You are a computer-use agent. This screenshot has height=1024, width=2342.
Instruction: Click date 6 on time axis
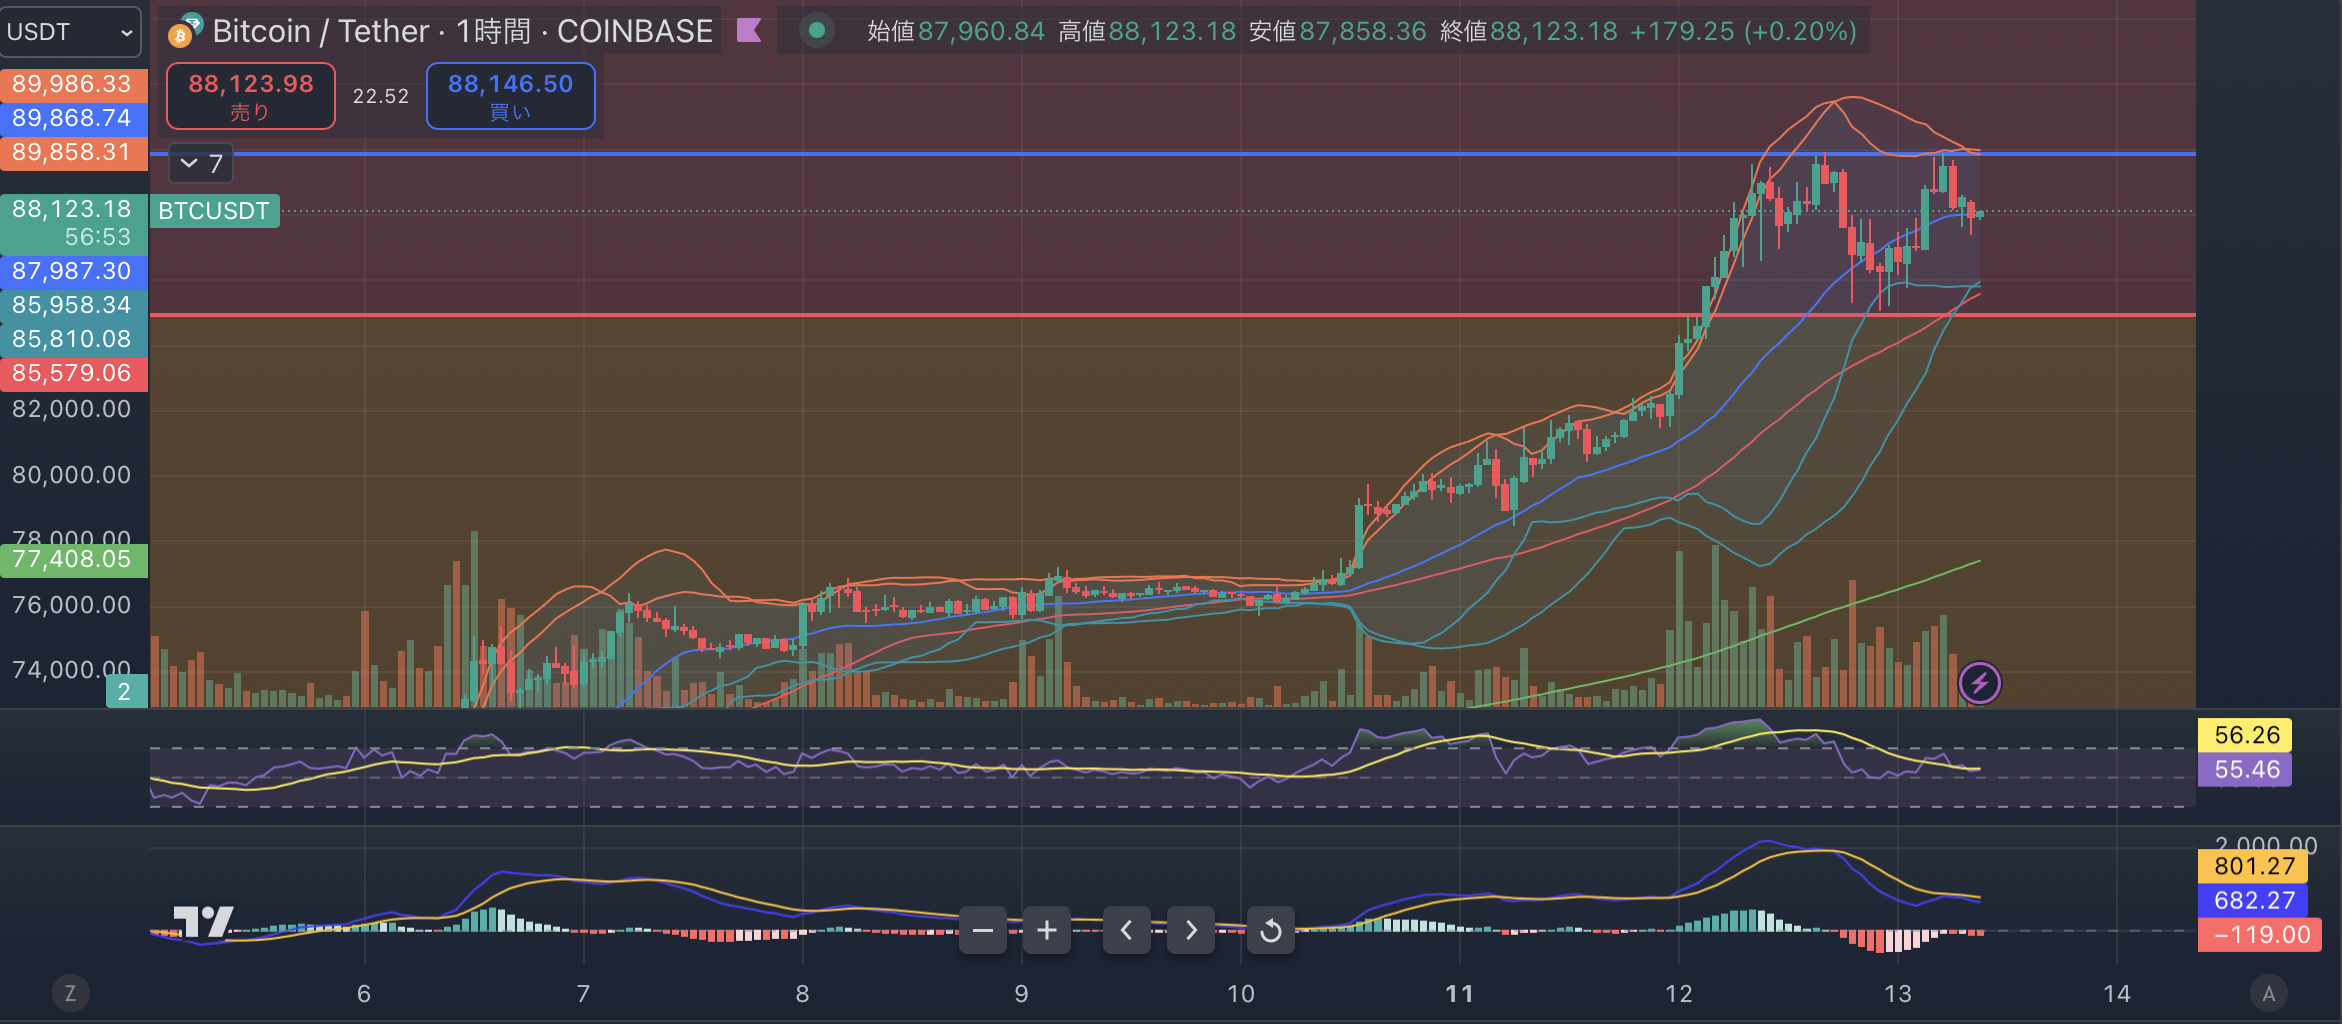coord(364,994)
